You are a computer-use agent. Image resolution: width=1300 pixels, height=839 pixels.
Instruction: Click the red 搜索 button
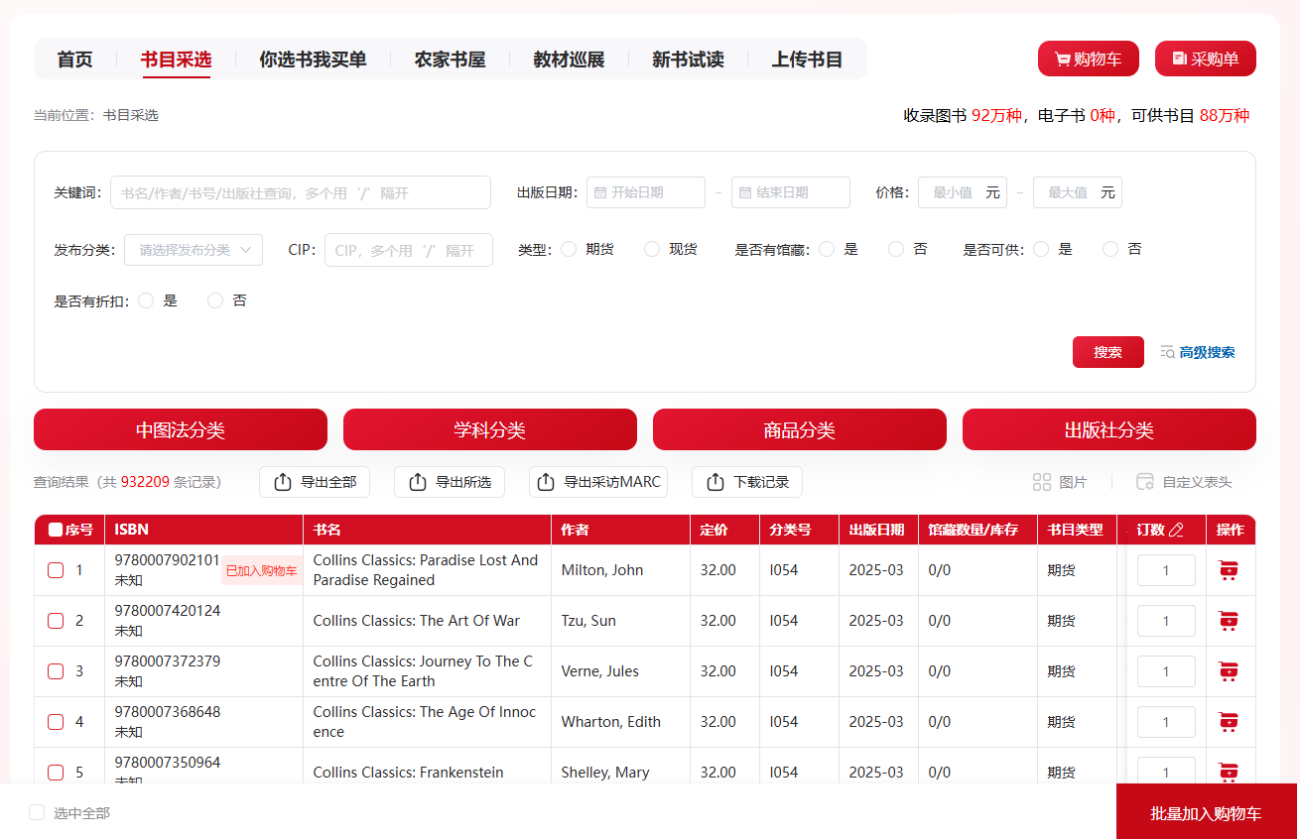(1108, 352)
